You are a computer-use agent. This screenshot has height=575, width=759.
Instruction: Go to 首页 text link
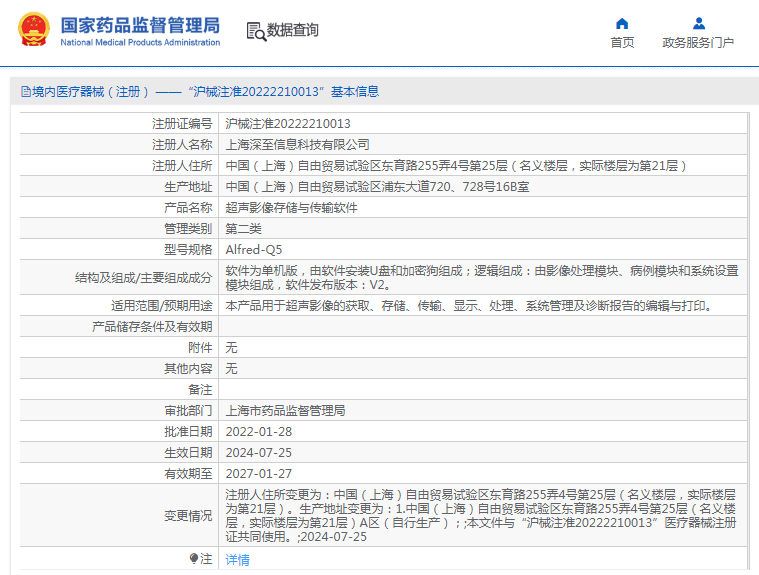pos(622,43)
